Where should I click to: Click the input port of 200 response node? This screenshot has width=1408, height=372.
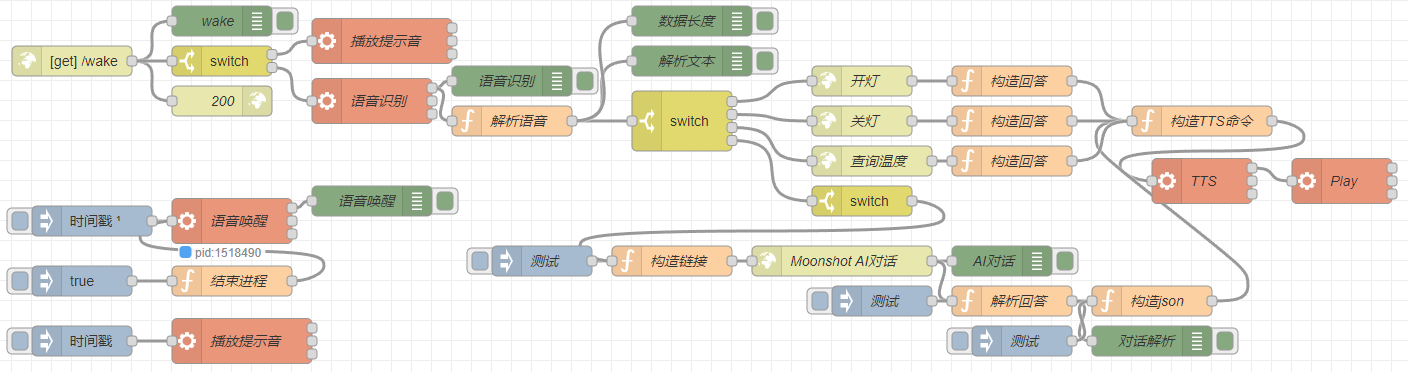click(x=172, y=101)
